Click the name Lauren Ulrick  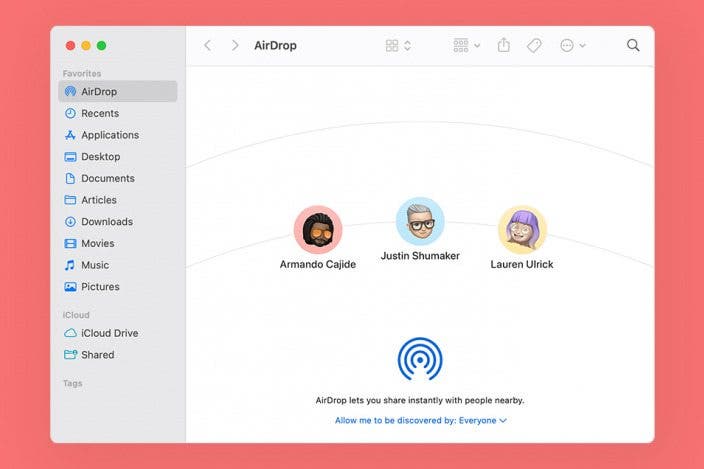(x=522, y=264)
